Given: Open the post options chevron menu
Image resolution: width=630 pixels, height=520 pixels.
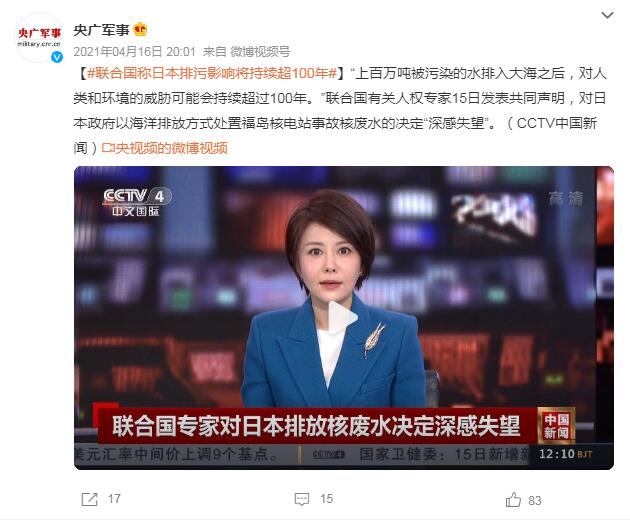Looking at the screenshot, I should [x=607, y=15].
